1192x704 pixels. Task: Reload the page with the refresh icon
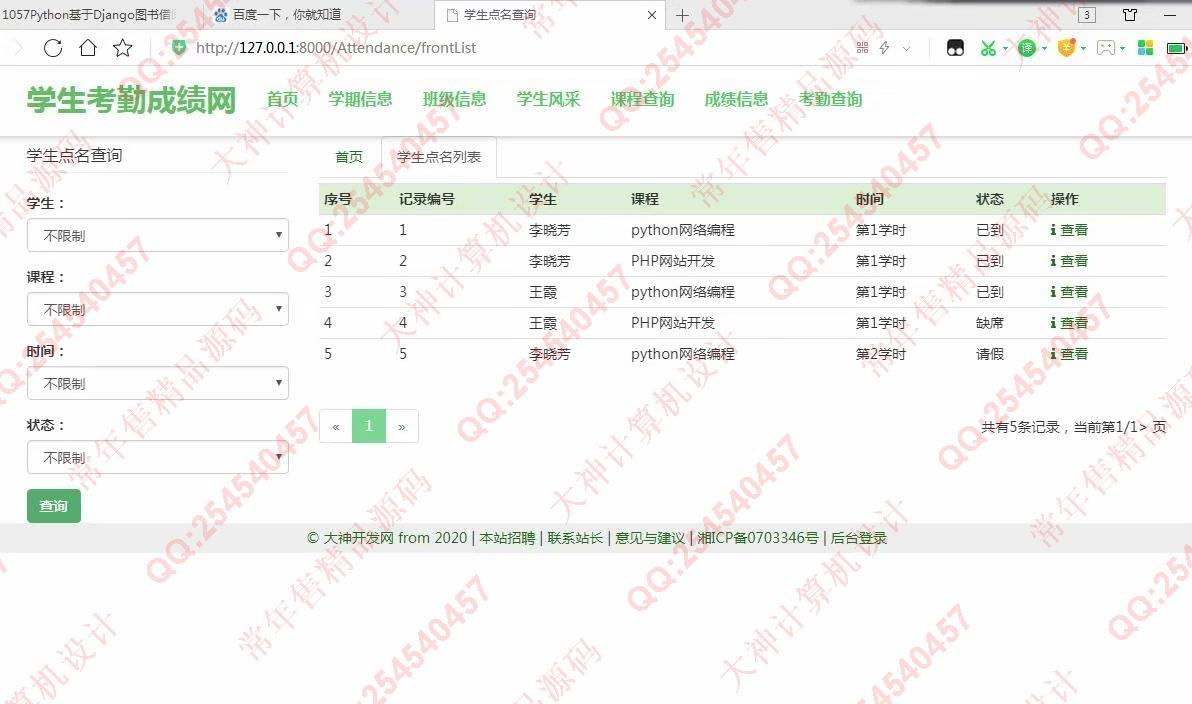coord(53,48)
